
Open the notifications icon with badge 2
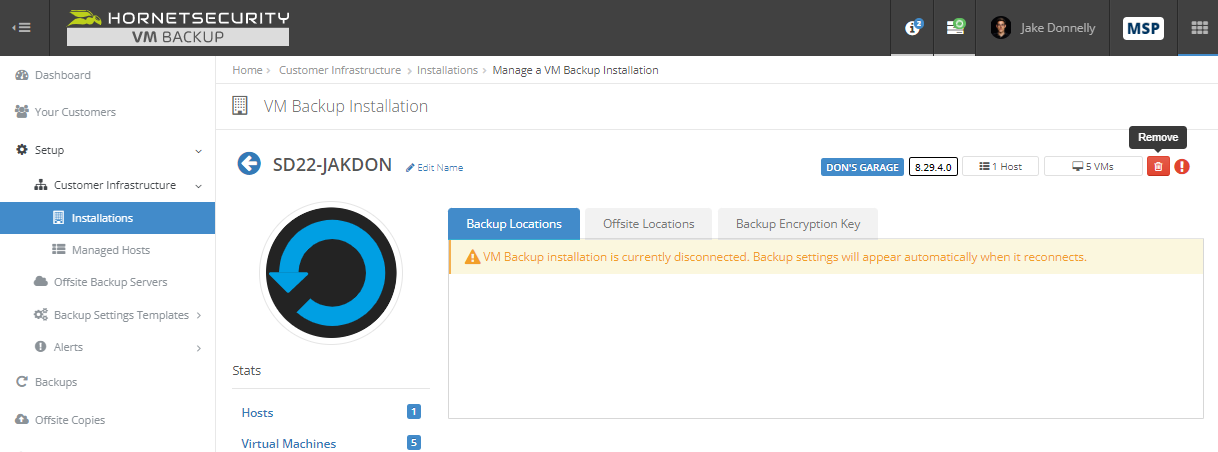pos(913,28)
